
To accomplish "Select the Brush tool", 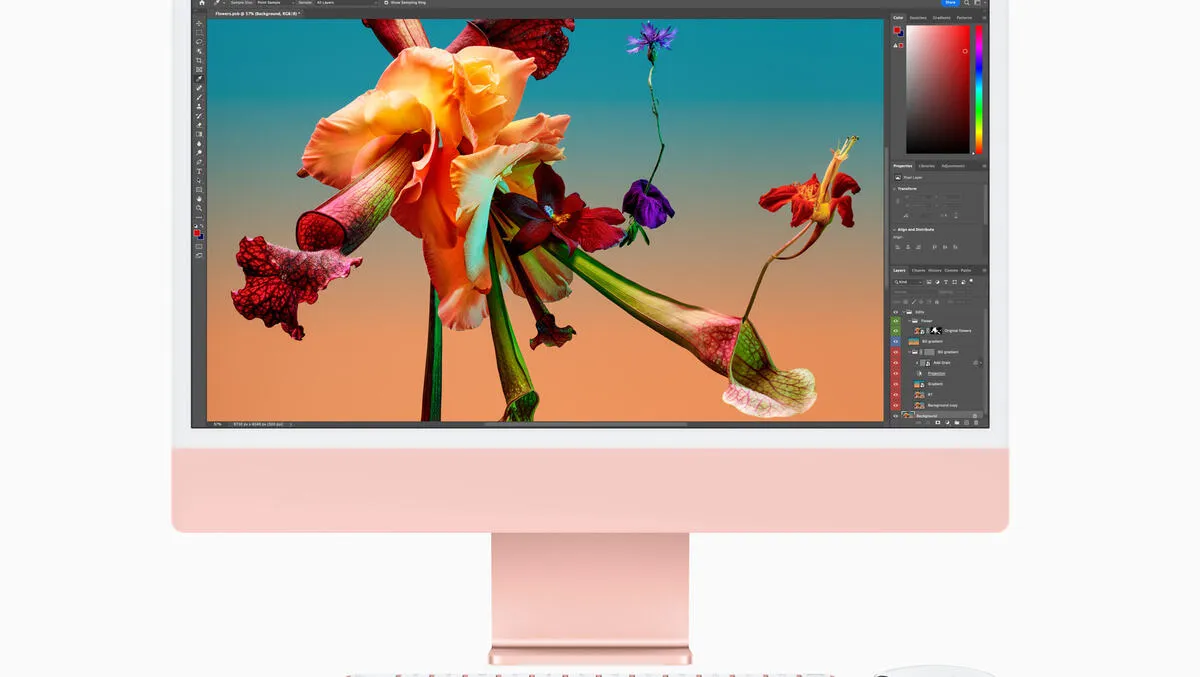I will [x=199, y=97].
